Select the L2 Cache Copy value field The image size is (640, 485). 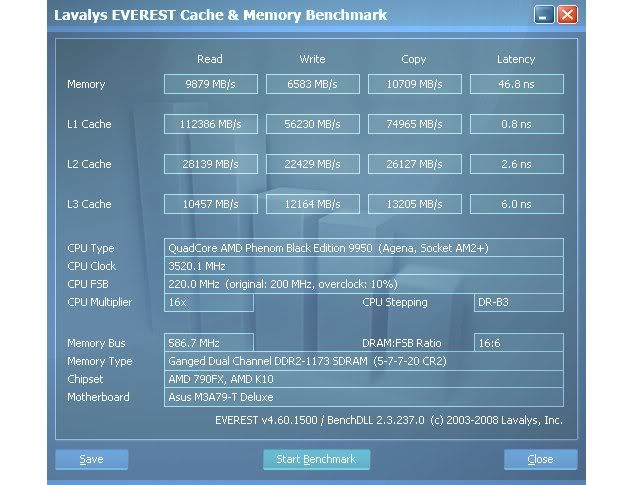(x=415, y=165)
